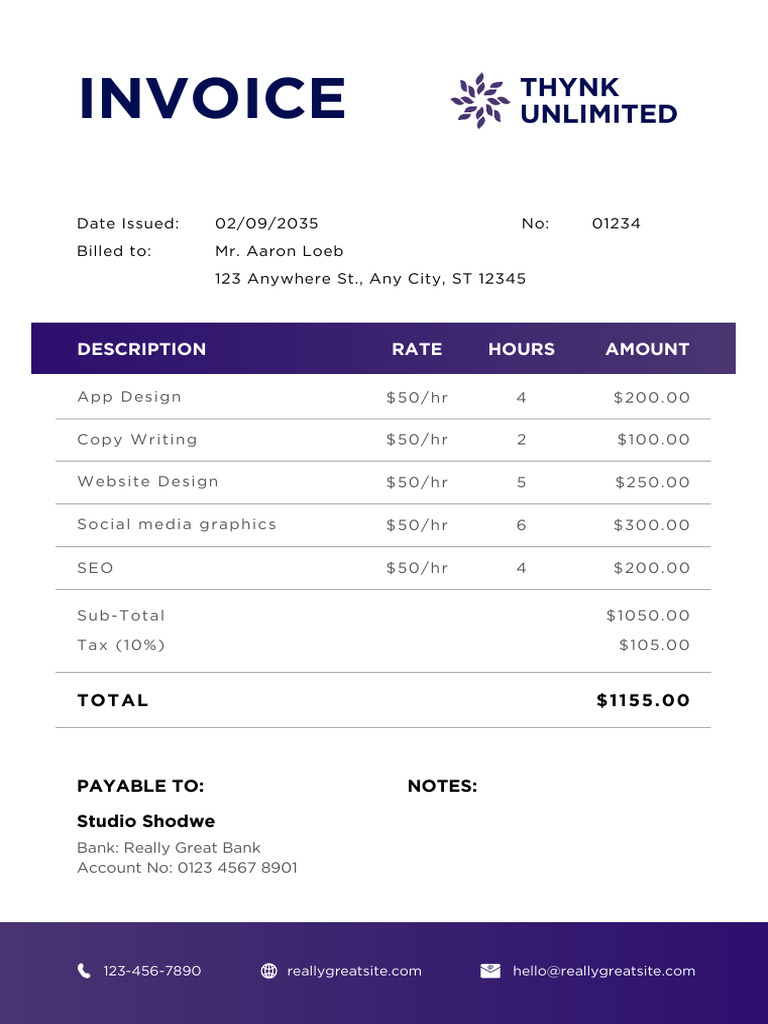Click the Social media graphics row
This screenshot has height=1024, width=768.
177,524
